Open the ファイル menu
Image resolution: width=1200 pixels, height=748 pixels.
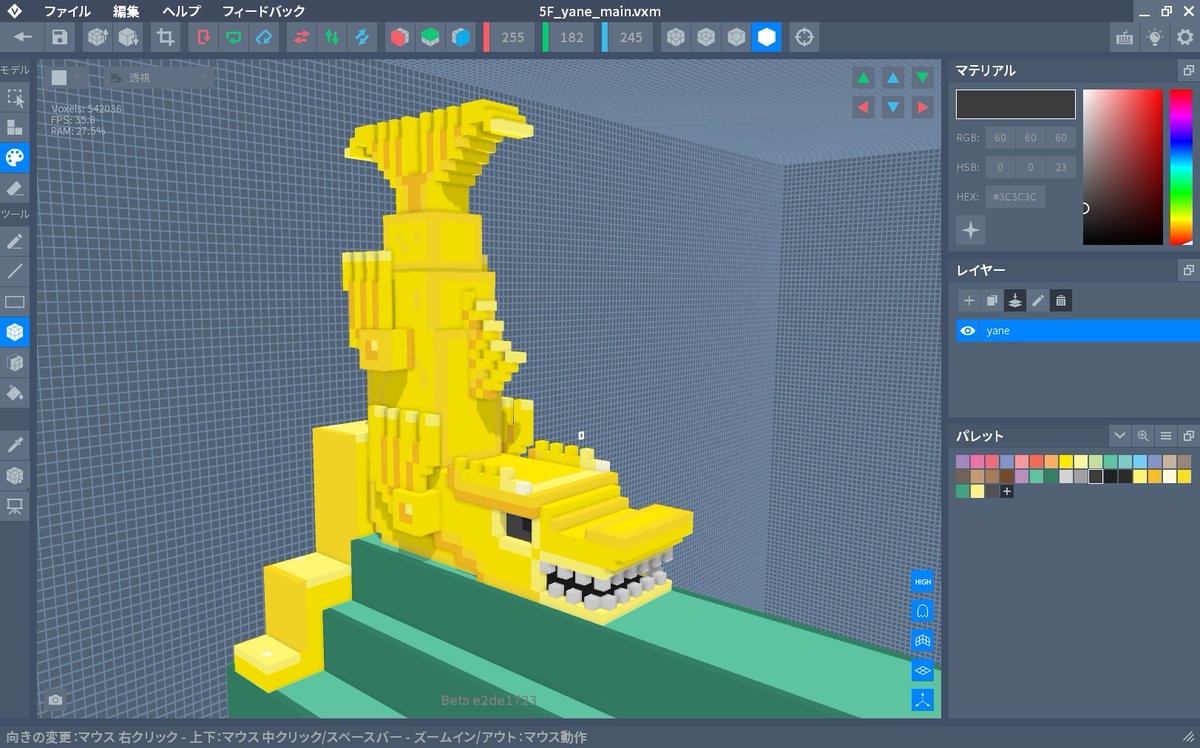(x=67, y=11)
